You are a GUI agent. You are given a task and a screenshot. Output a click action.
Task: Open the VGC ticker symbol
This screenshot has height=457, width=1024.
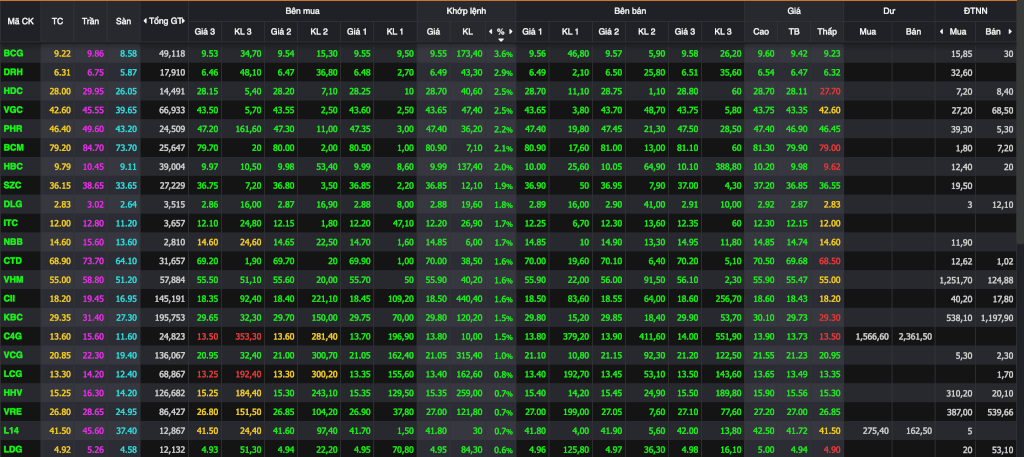[x=12, y=110]
